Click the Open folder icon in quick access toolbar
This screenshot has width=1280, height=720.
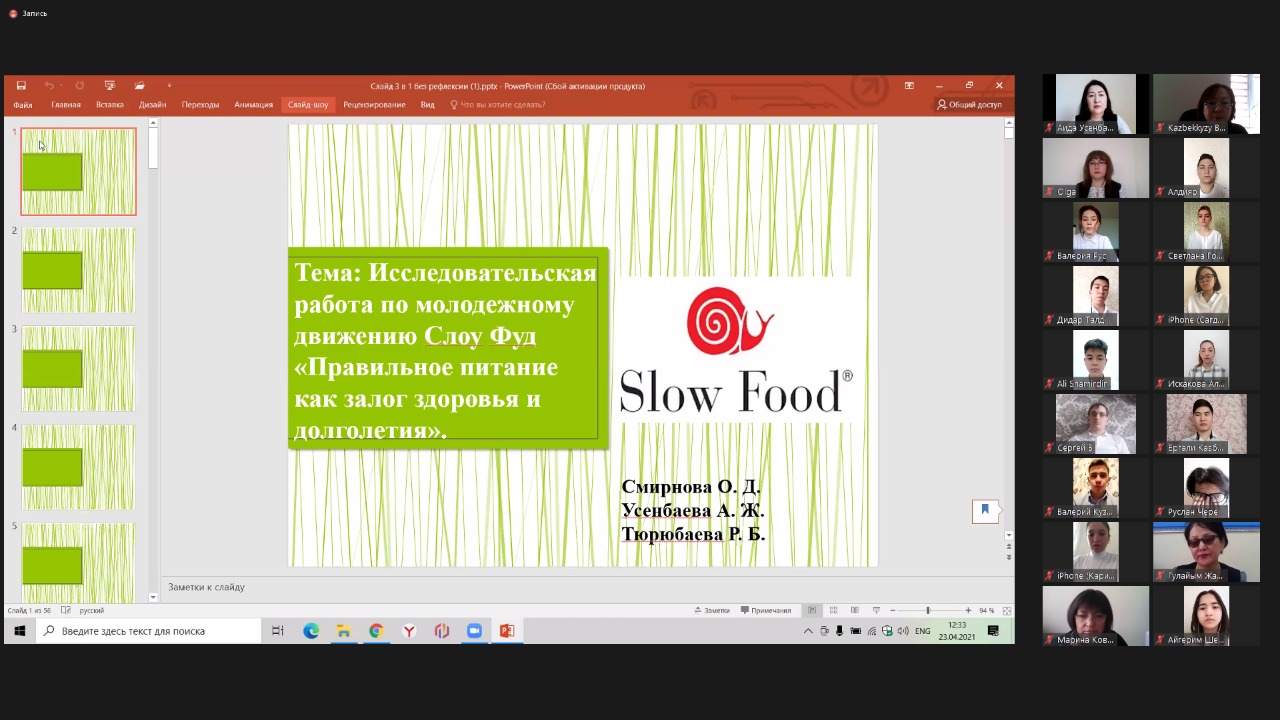[140, 86]
